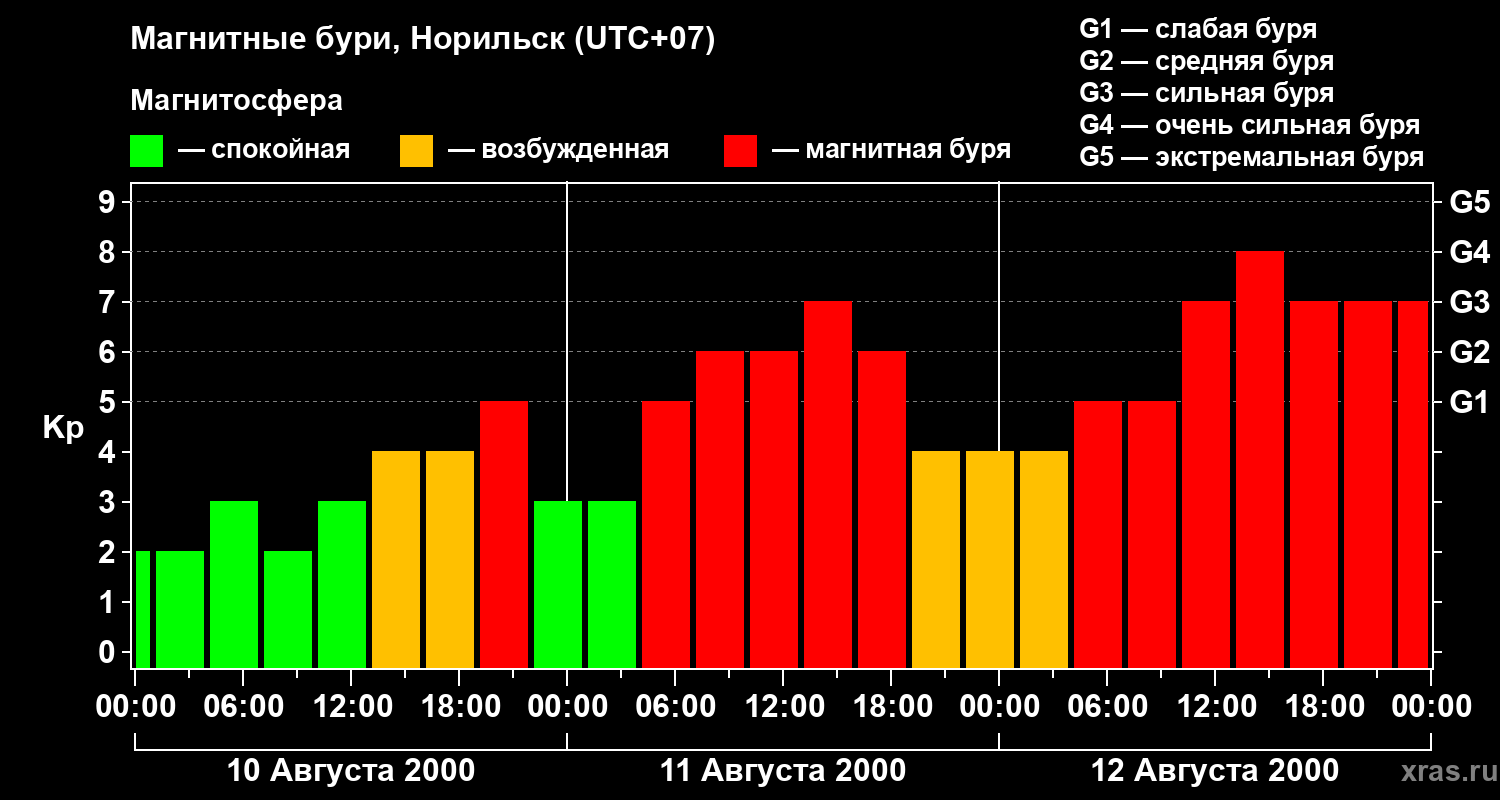Select the "— возбужденная" legend label
The image size is (1500, 800).
point(558,150)
